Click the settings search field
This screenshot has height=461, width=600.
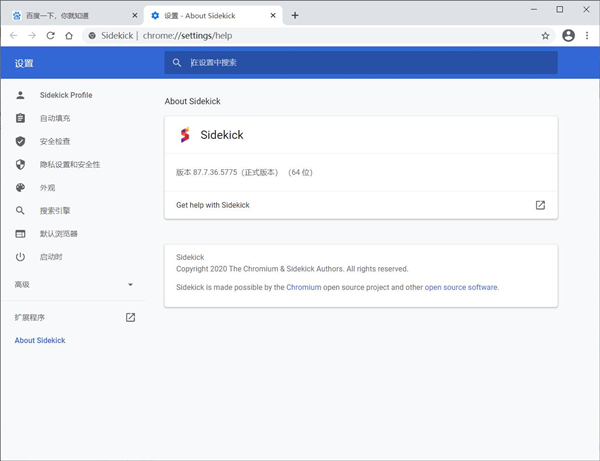tap(360, 62)
